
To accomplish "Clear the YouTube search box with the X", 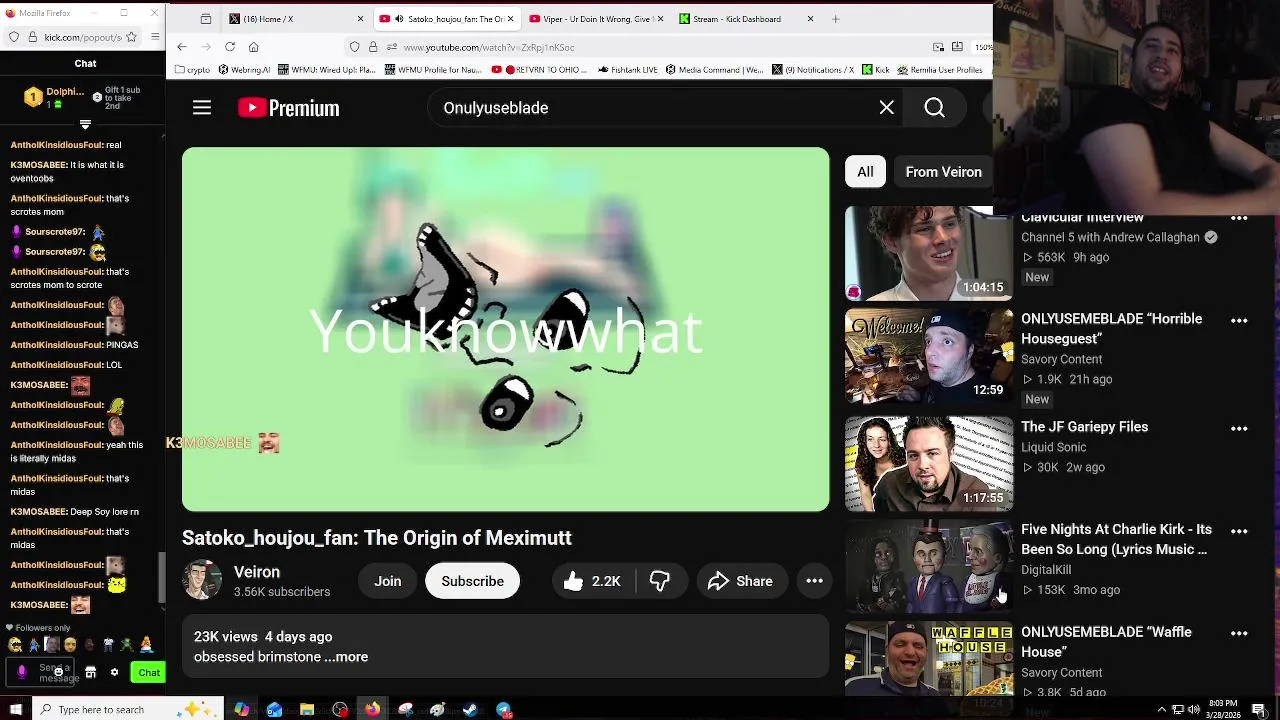I will pos(886,108).
